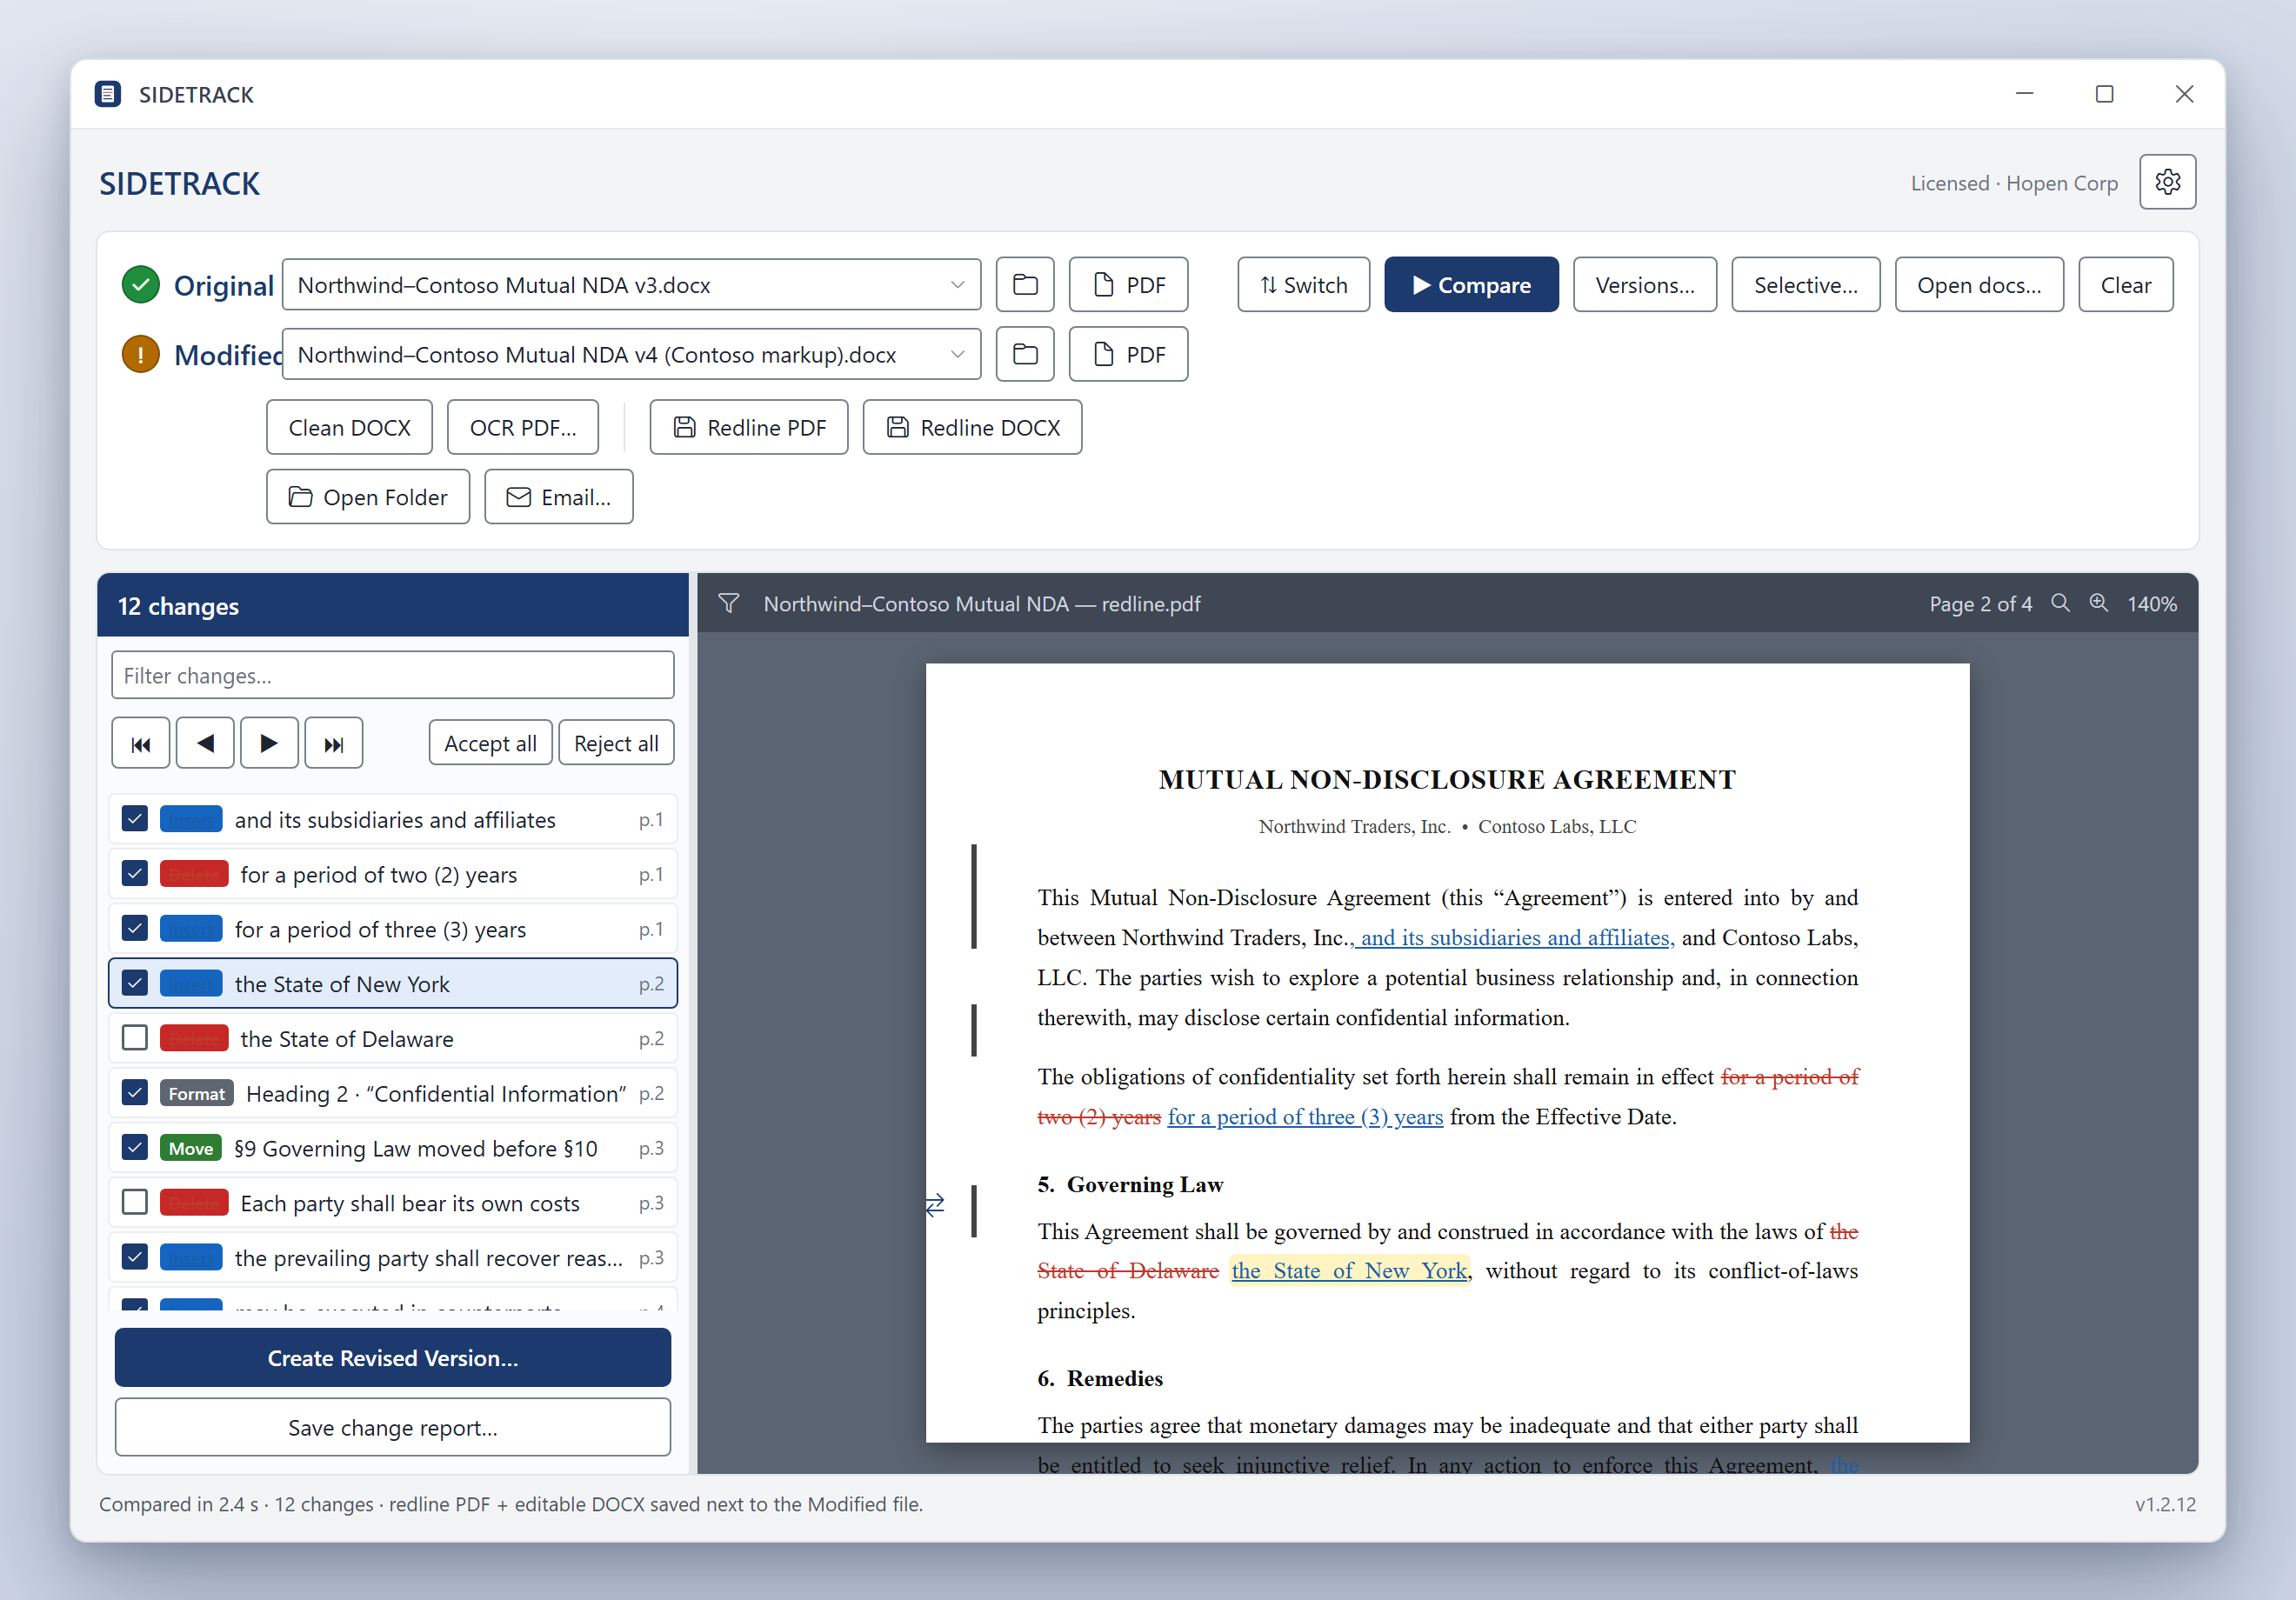Clear the loaded documents
Viewport: 2296px width, 1600px height.
pos(2125,285)
